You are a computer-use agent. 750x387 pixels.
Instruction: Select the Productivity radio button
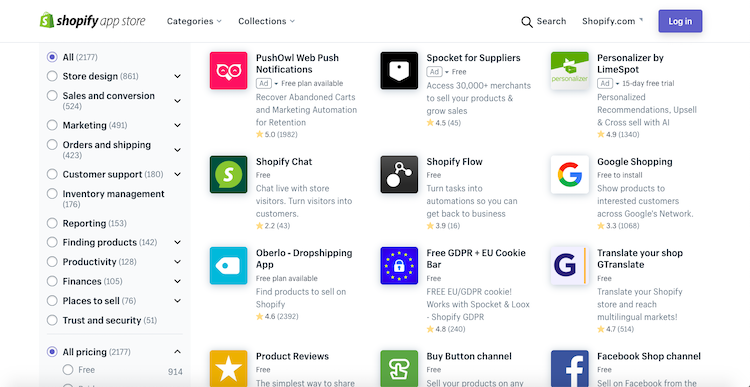tap(52, 262)
